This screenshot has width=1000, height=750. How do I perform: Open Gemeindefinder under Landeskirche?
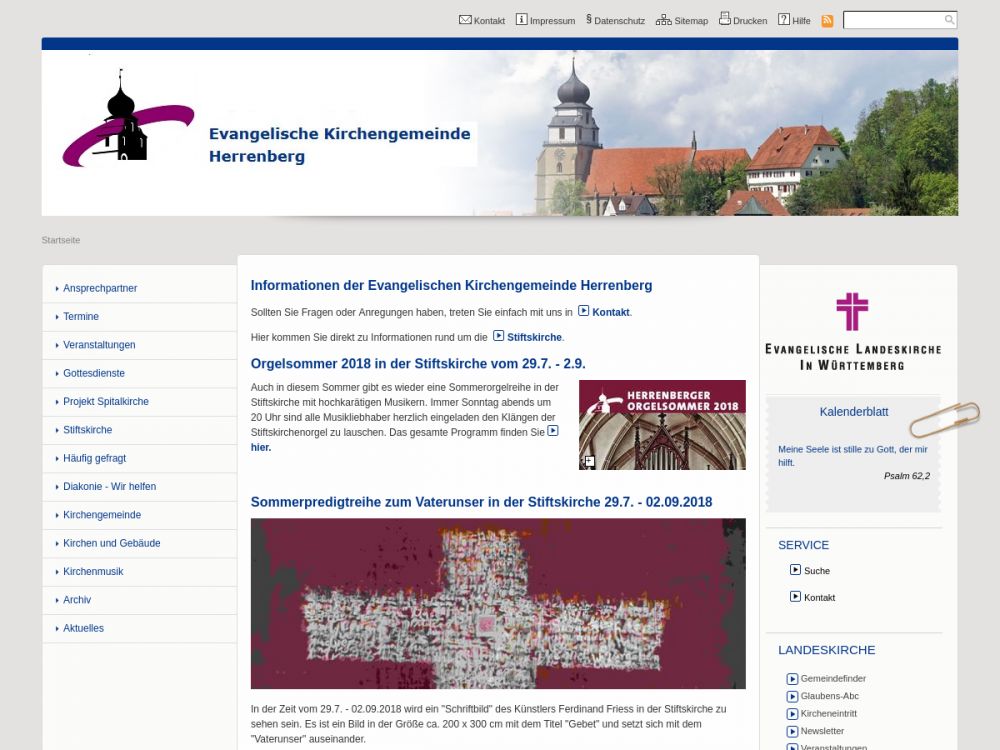(832, 679)
